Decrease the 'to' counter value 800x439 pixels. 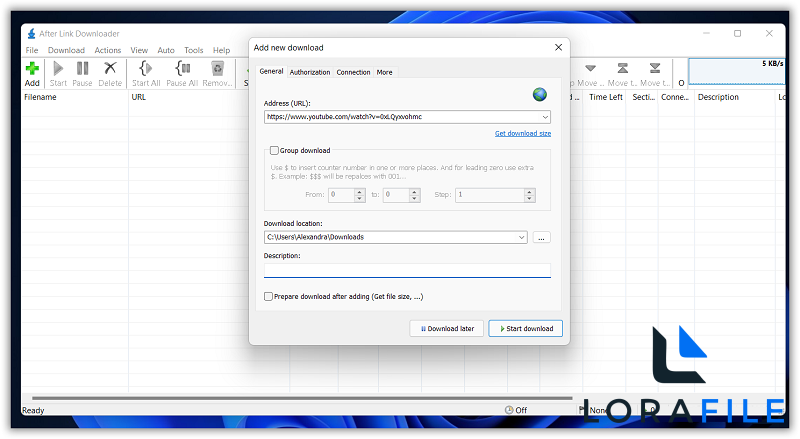pyautogui.click(x=415, y=199)
